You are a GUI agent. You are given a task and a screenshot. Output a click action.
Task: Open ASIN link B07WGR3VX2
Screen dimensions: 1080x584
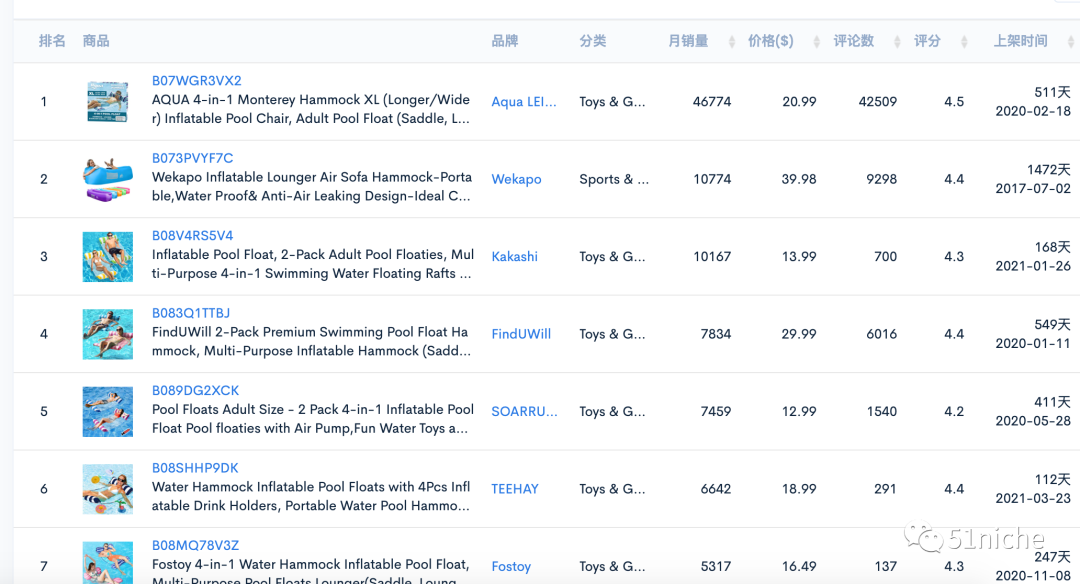(x=196, y=81)
